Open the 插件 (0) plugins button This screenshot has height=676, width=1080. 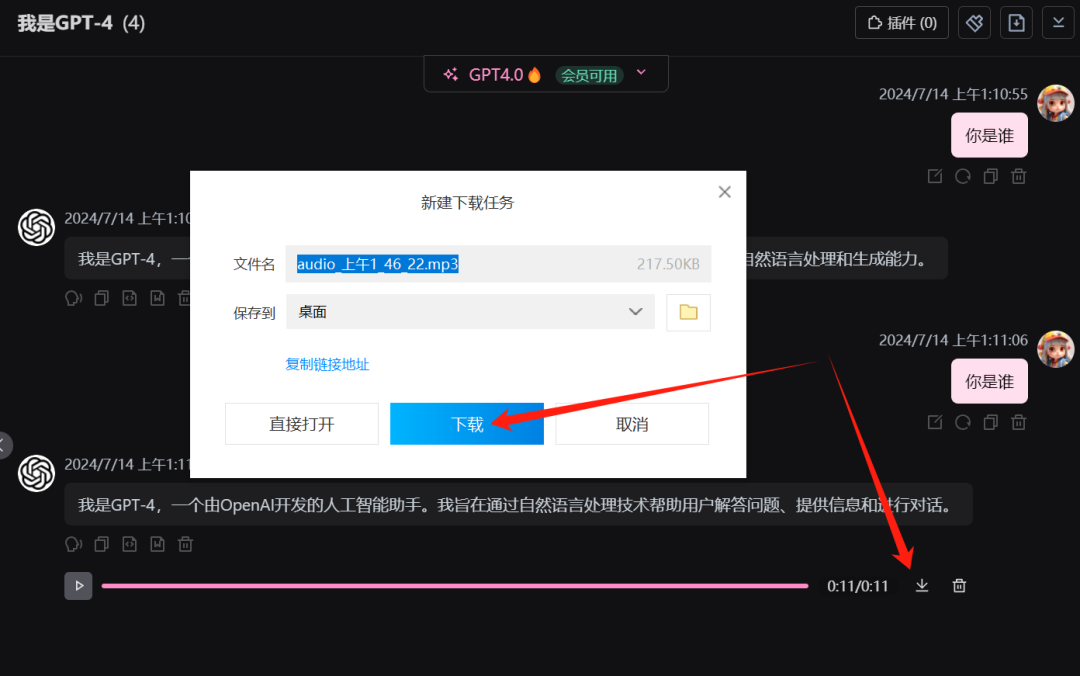[902, 23]
